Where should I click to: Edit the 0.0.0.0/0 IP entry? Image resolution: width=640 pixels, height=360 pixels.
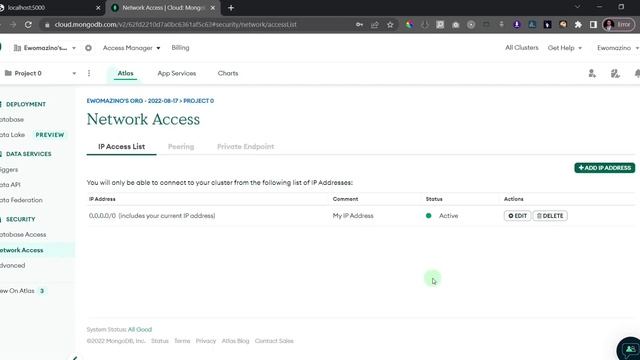517,216
